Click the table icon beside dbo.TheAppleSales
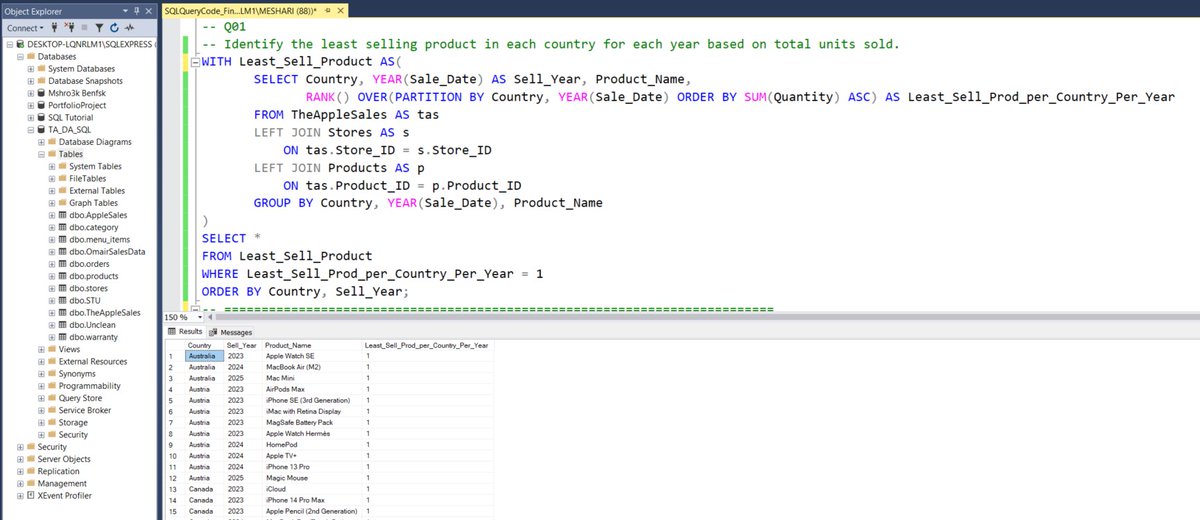Image resolution: width=1200 pixels, height=520 pixels. 62,313
